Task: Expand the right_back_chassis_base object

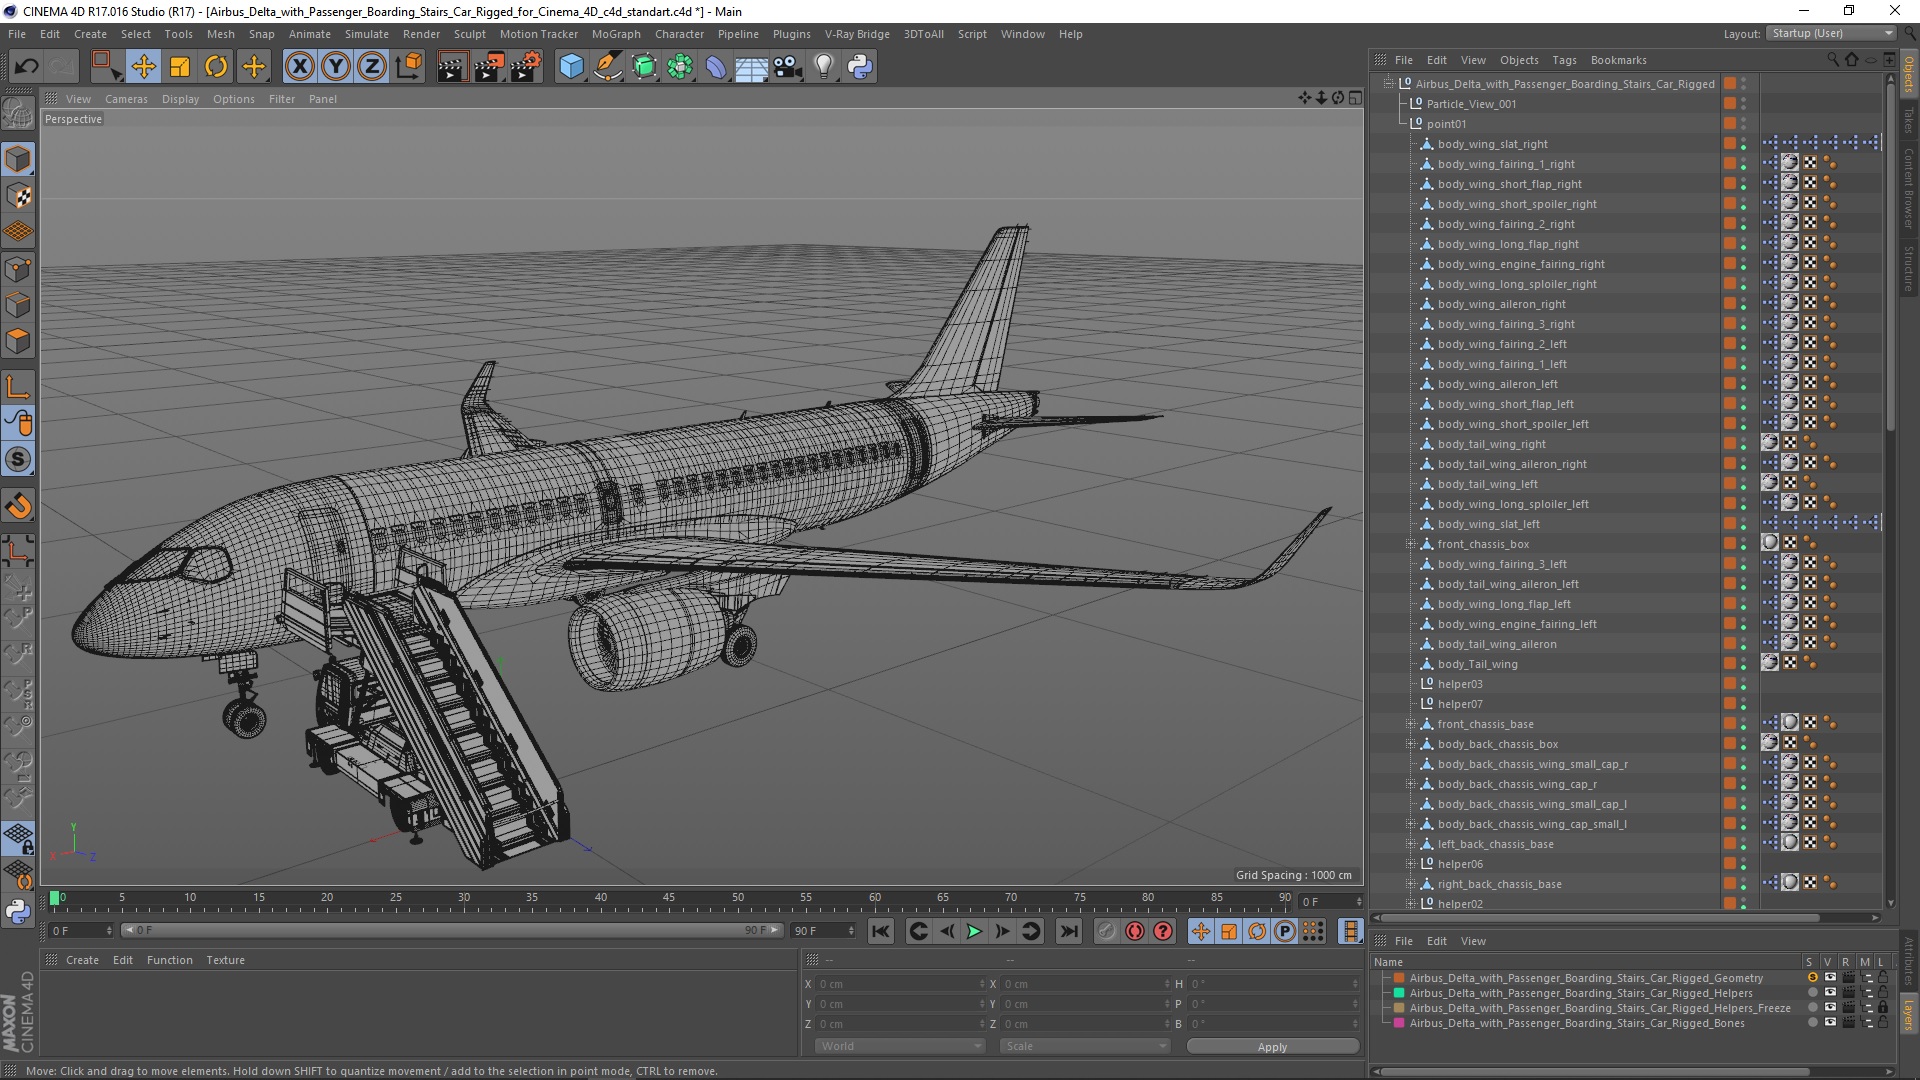Action: [x=1411, y=884]
